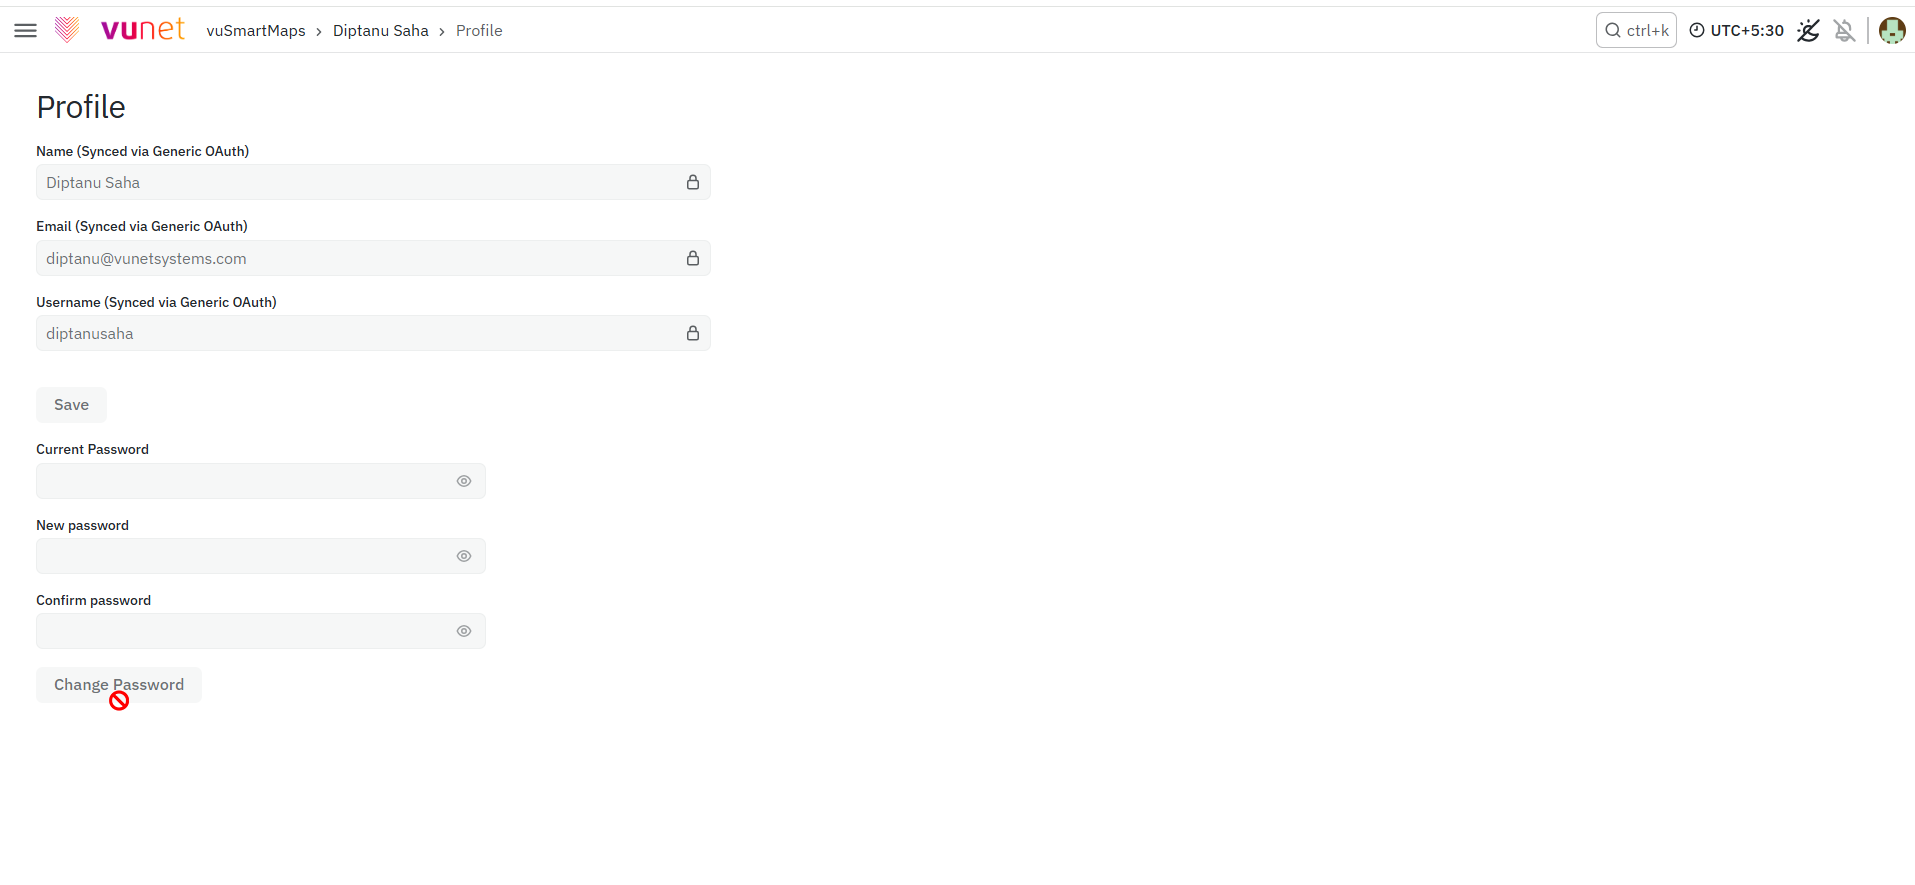Click the lock icon in Email field
The height and width of the screenshot is (885, 1915).
(693, 258)
